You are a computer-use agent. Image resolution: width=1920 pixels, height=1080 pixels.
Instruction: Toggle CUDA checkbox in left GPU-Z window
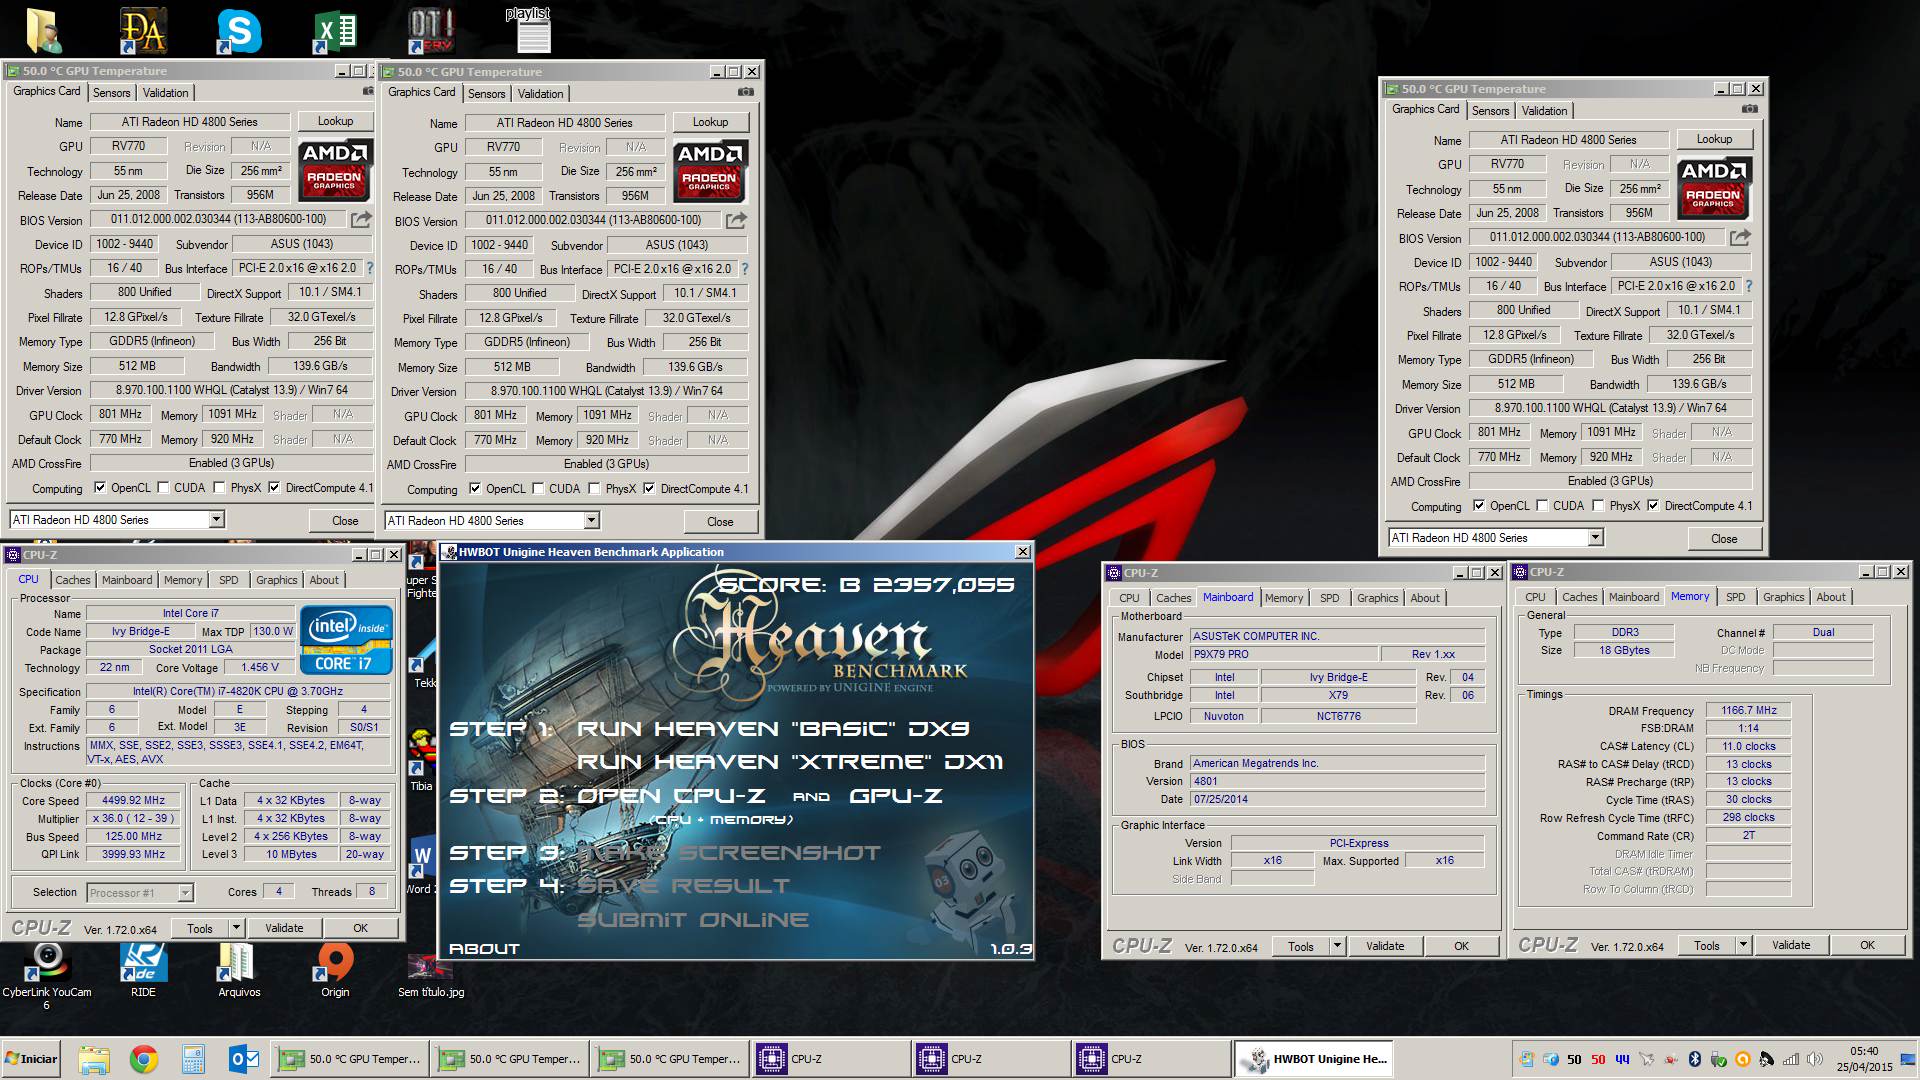tap(164, 488)
